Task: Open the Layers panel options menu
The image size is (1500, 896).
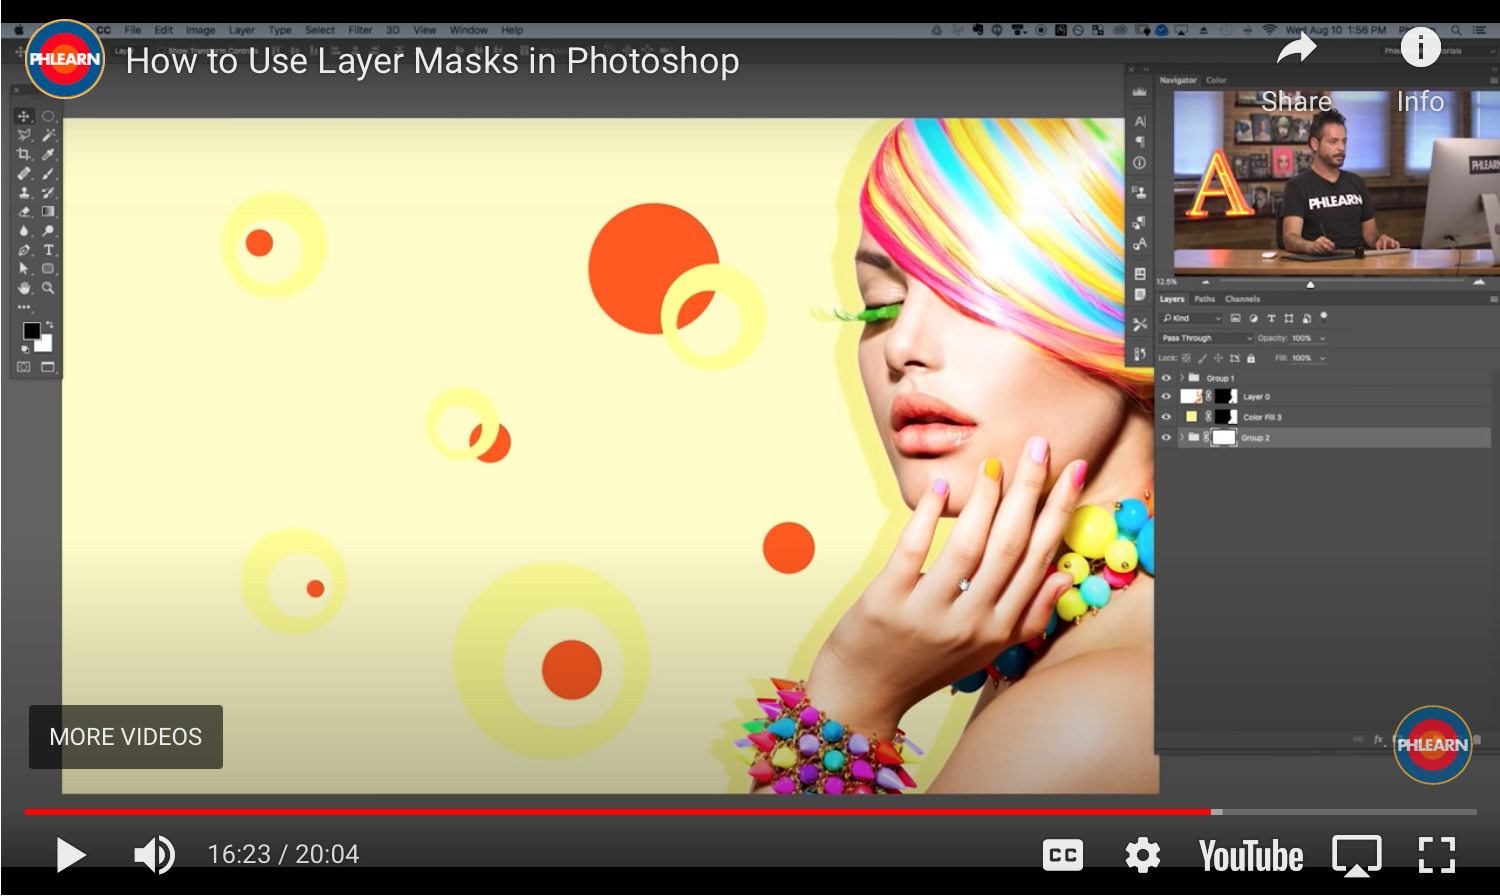Action: (x=1494, y=299)
